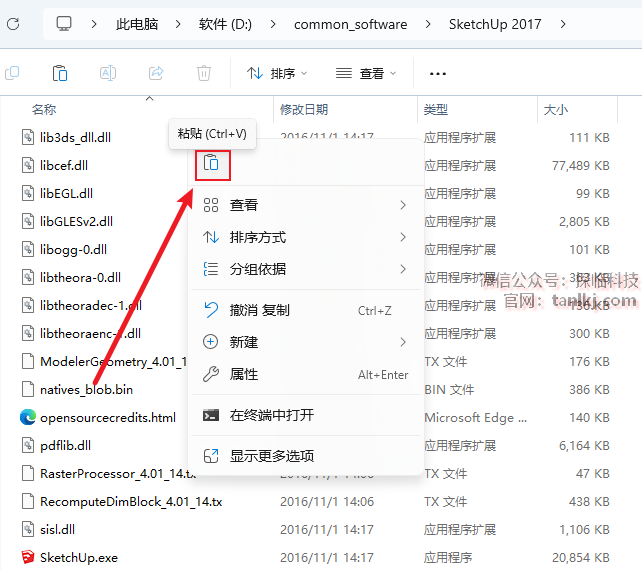
Task: Click the BIN 文件 type cell
Action: point(449,390)
